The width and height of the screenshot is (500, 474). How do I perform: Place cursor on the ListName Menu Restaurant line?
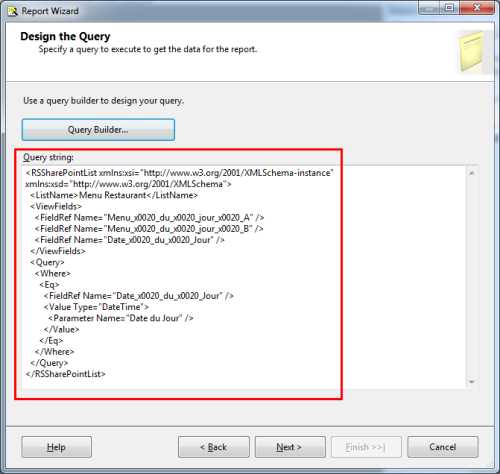[114, 195]
